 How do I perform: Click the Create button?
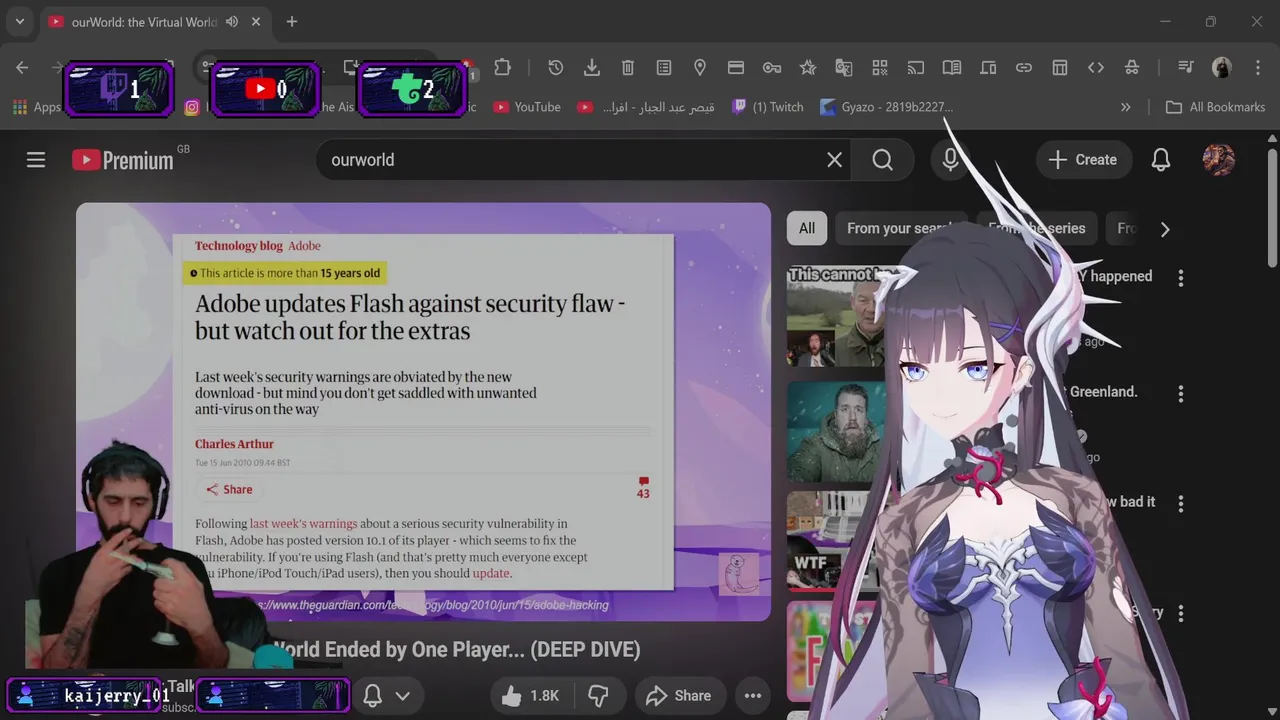click(1083, 160)
